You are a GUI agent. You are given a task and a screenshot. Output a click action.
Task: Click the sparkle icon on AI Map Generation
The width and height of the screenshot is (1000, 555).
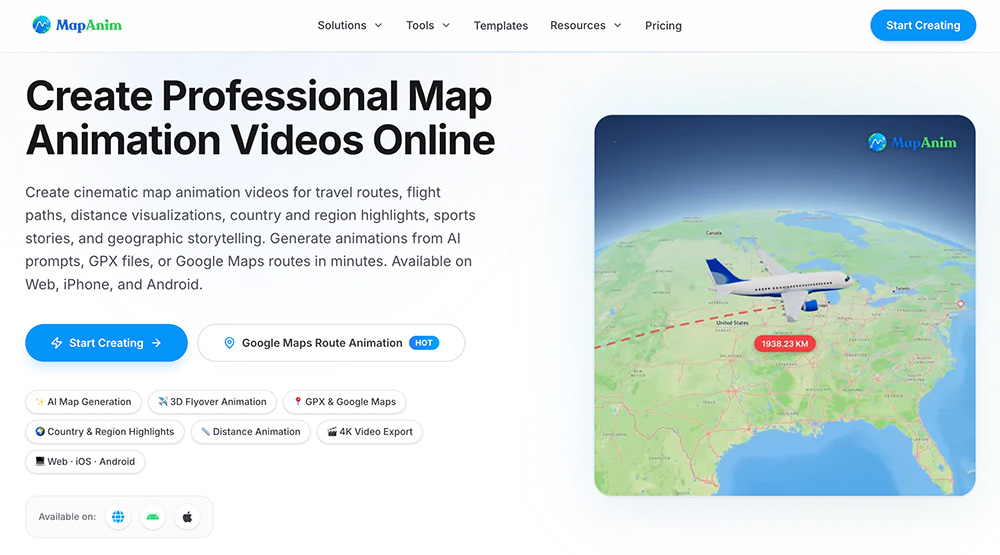click(40, 402)
